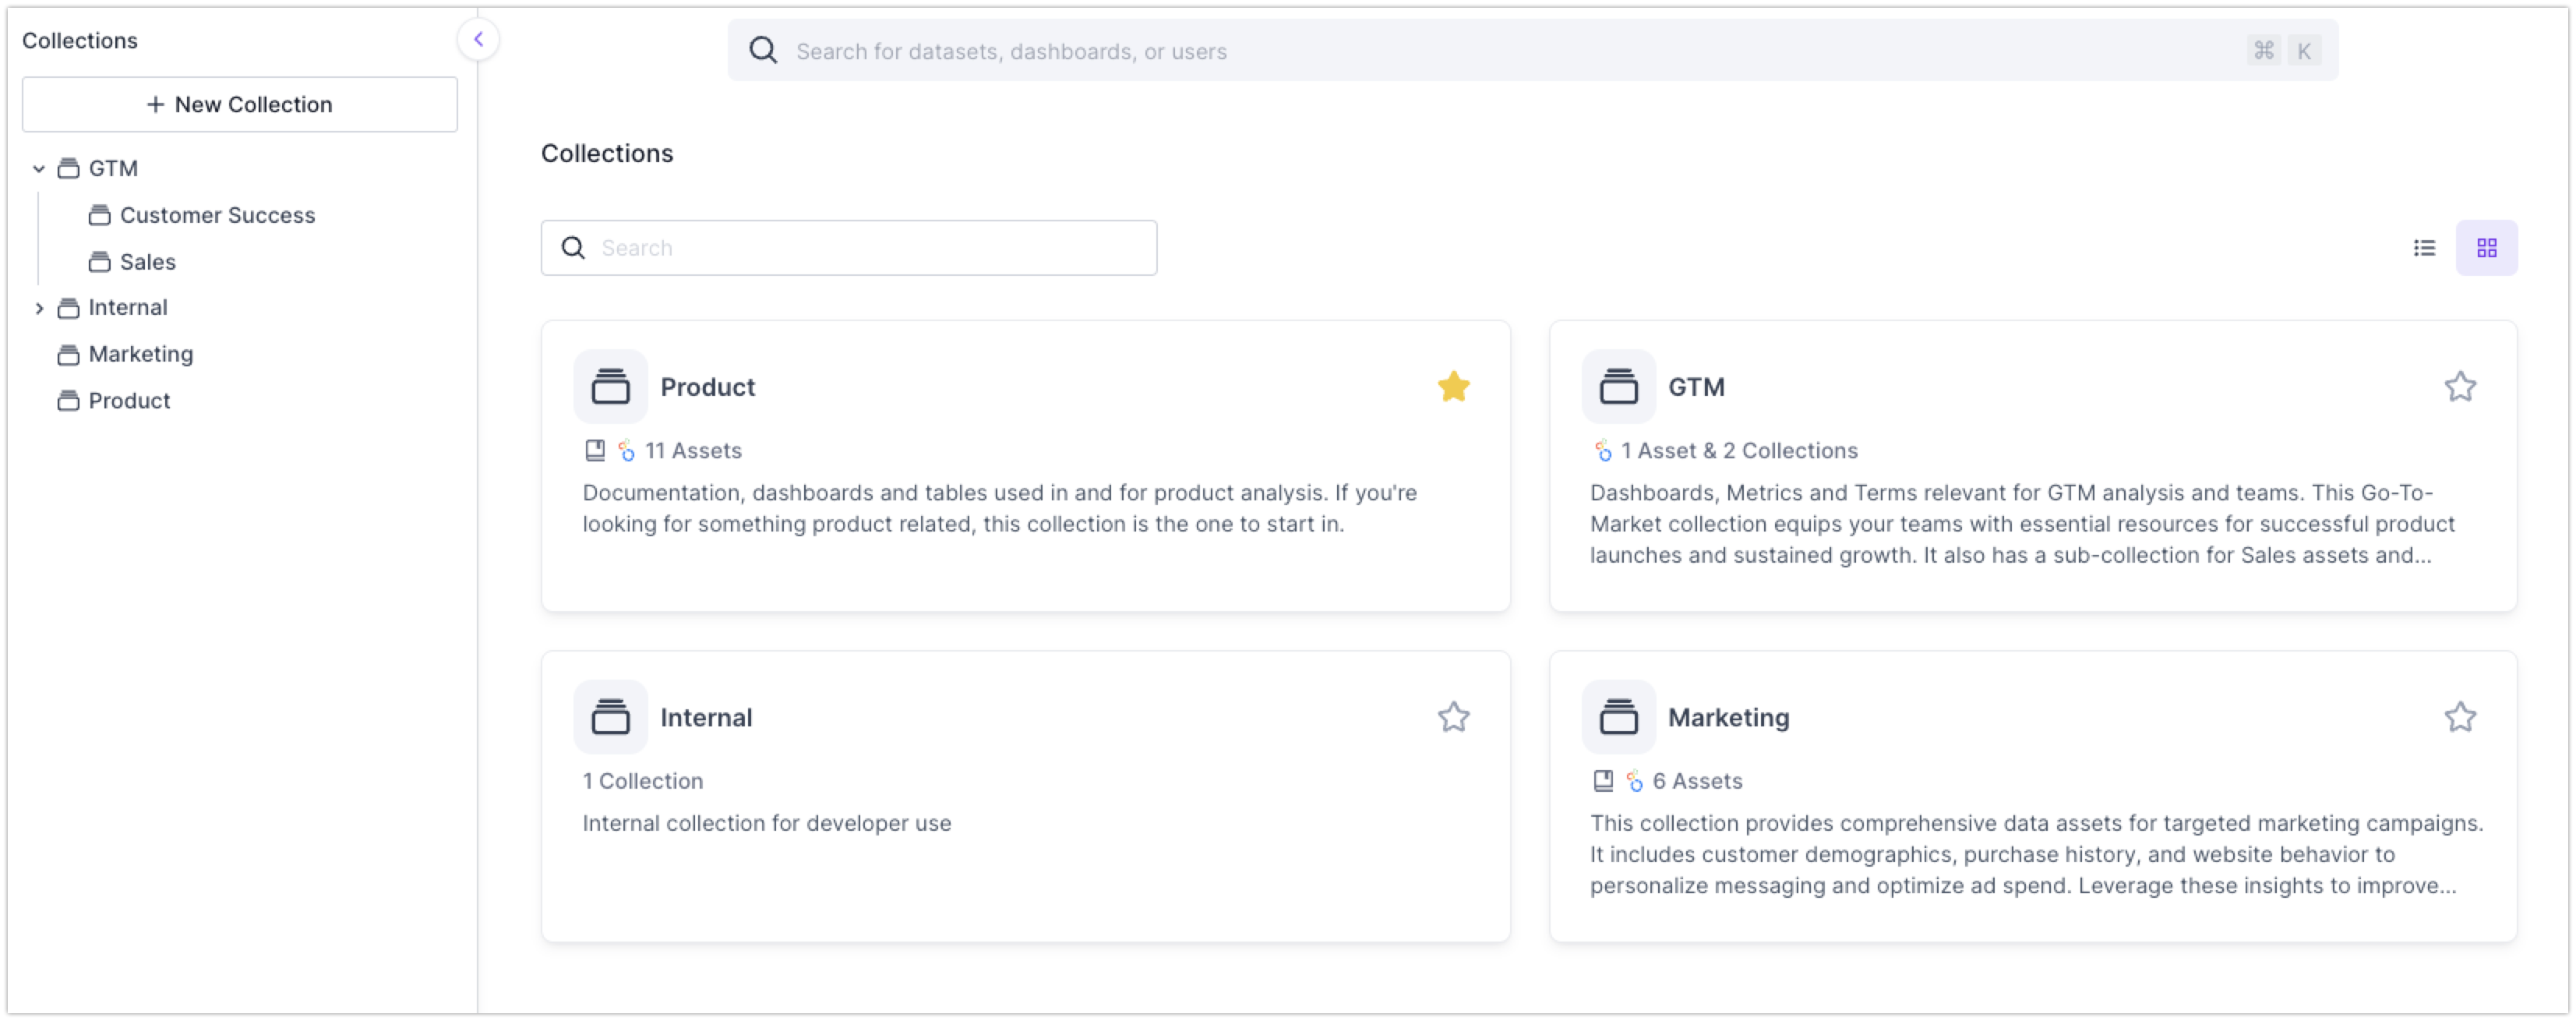Click the Internal card collection icon
This screenshot has width=2576, height=1021.
point(610,717)
